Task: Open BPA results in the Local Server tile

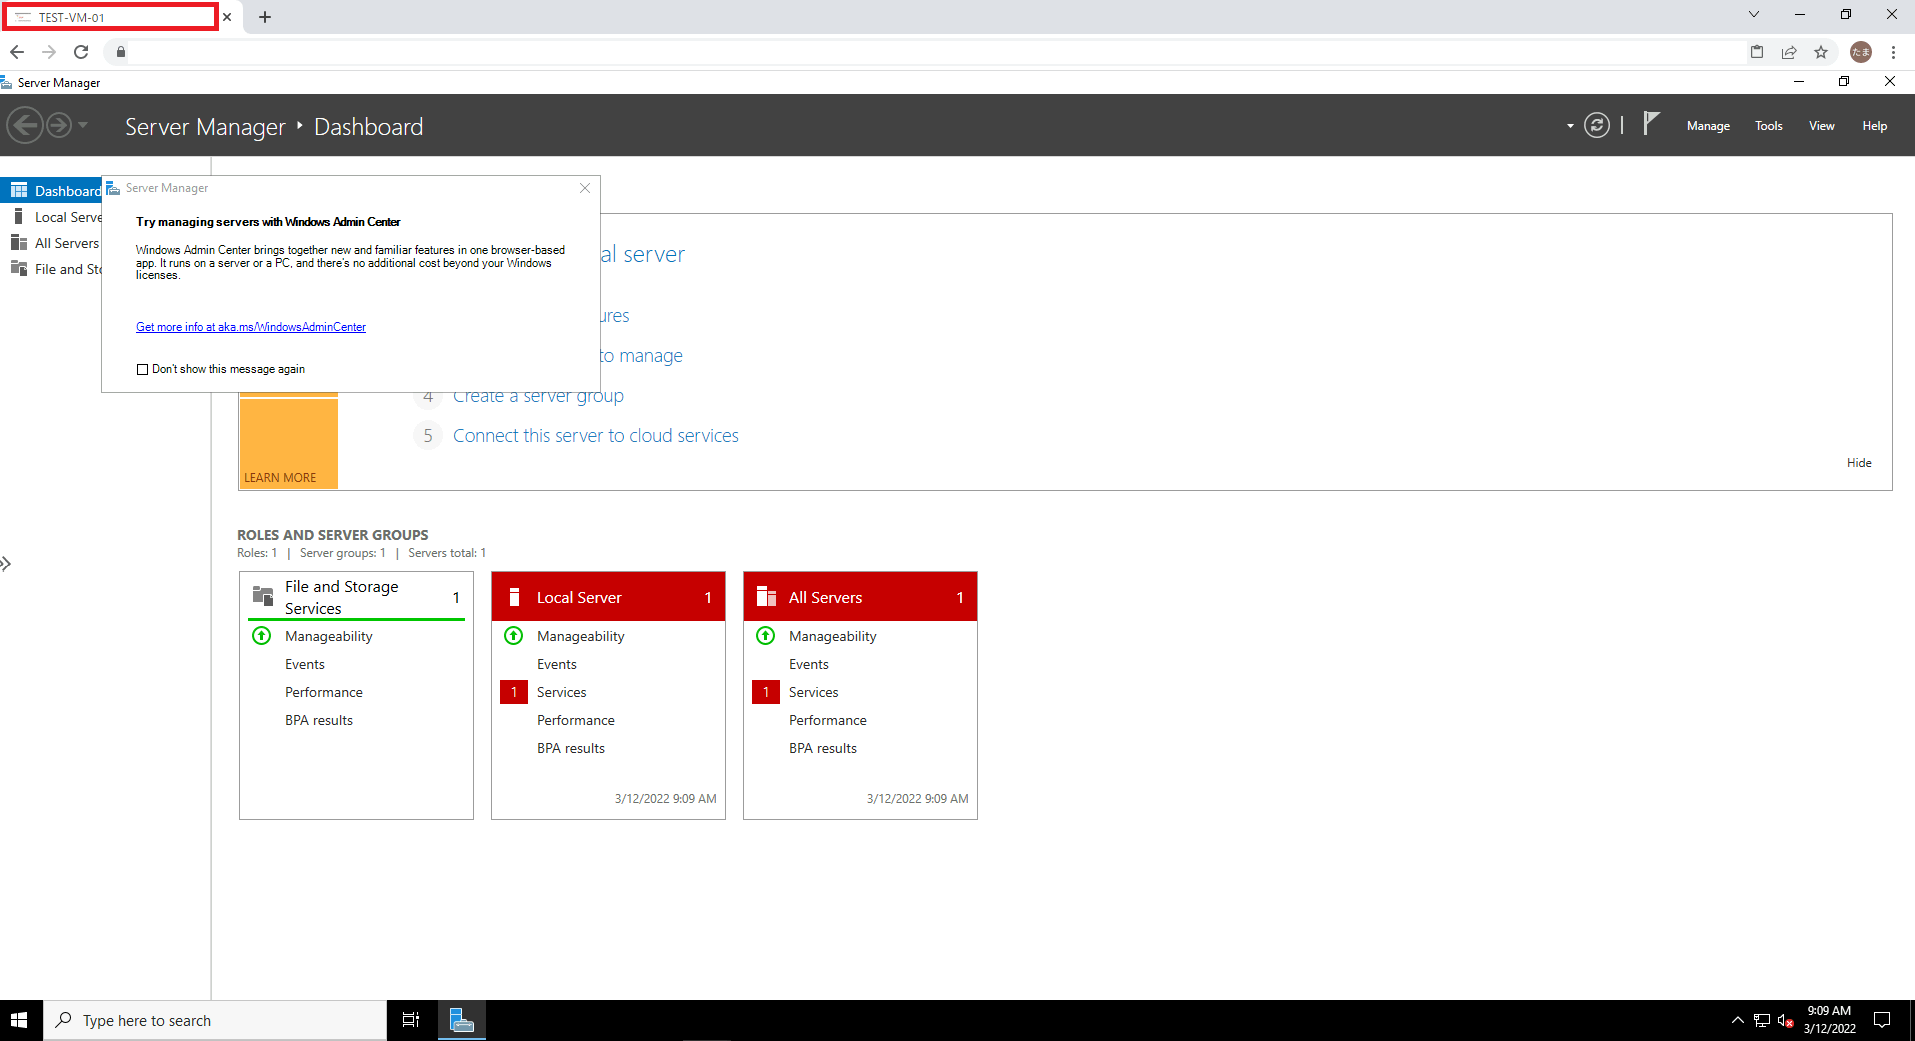Action: click(571, 748)
